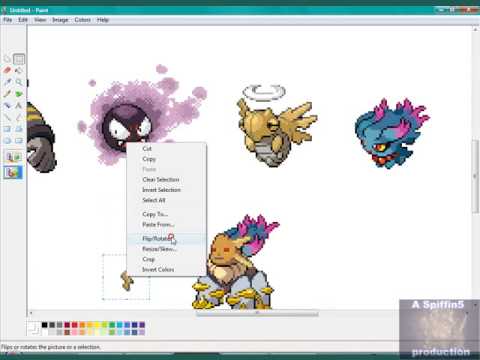Viewport: 480px width, 360px height.
Task: Select the rectangular Select tool
Action: pos(19,59)
